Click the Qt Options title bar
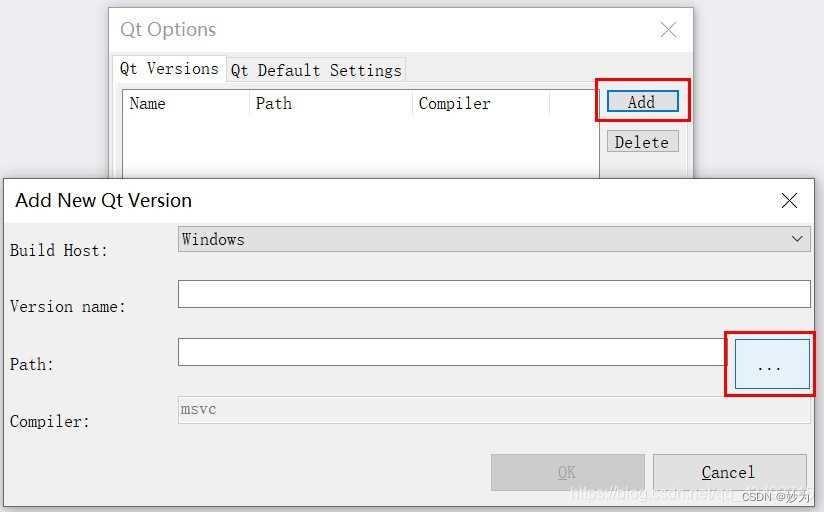 coord(400,30)
